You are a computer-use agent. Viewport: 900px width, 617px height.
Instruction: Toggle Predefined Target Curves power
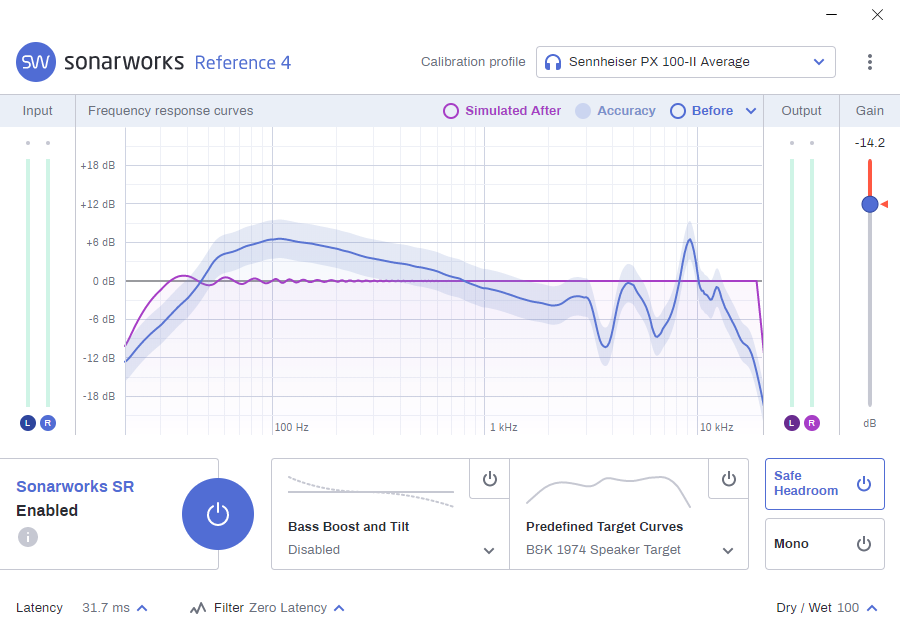pos(728,479)
